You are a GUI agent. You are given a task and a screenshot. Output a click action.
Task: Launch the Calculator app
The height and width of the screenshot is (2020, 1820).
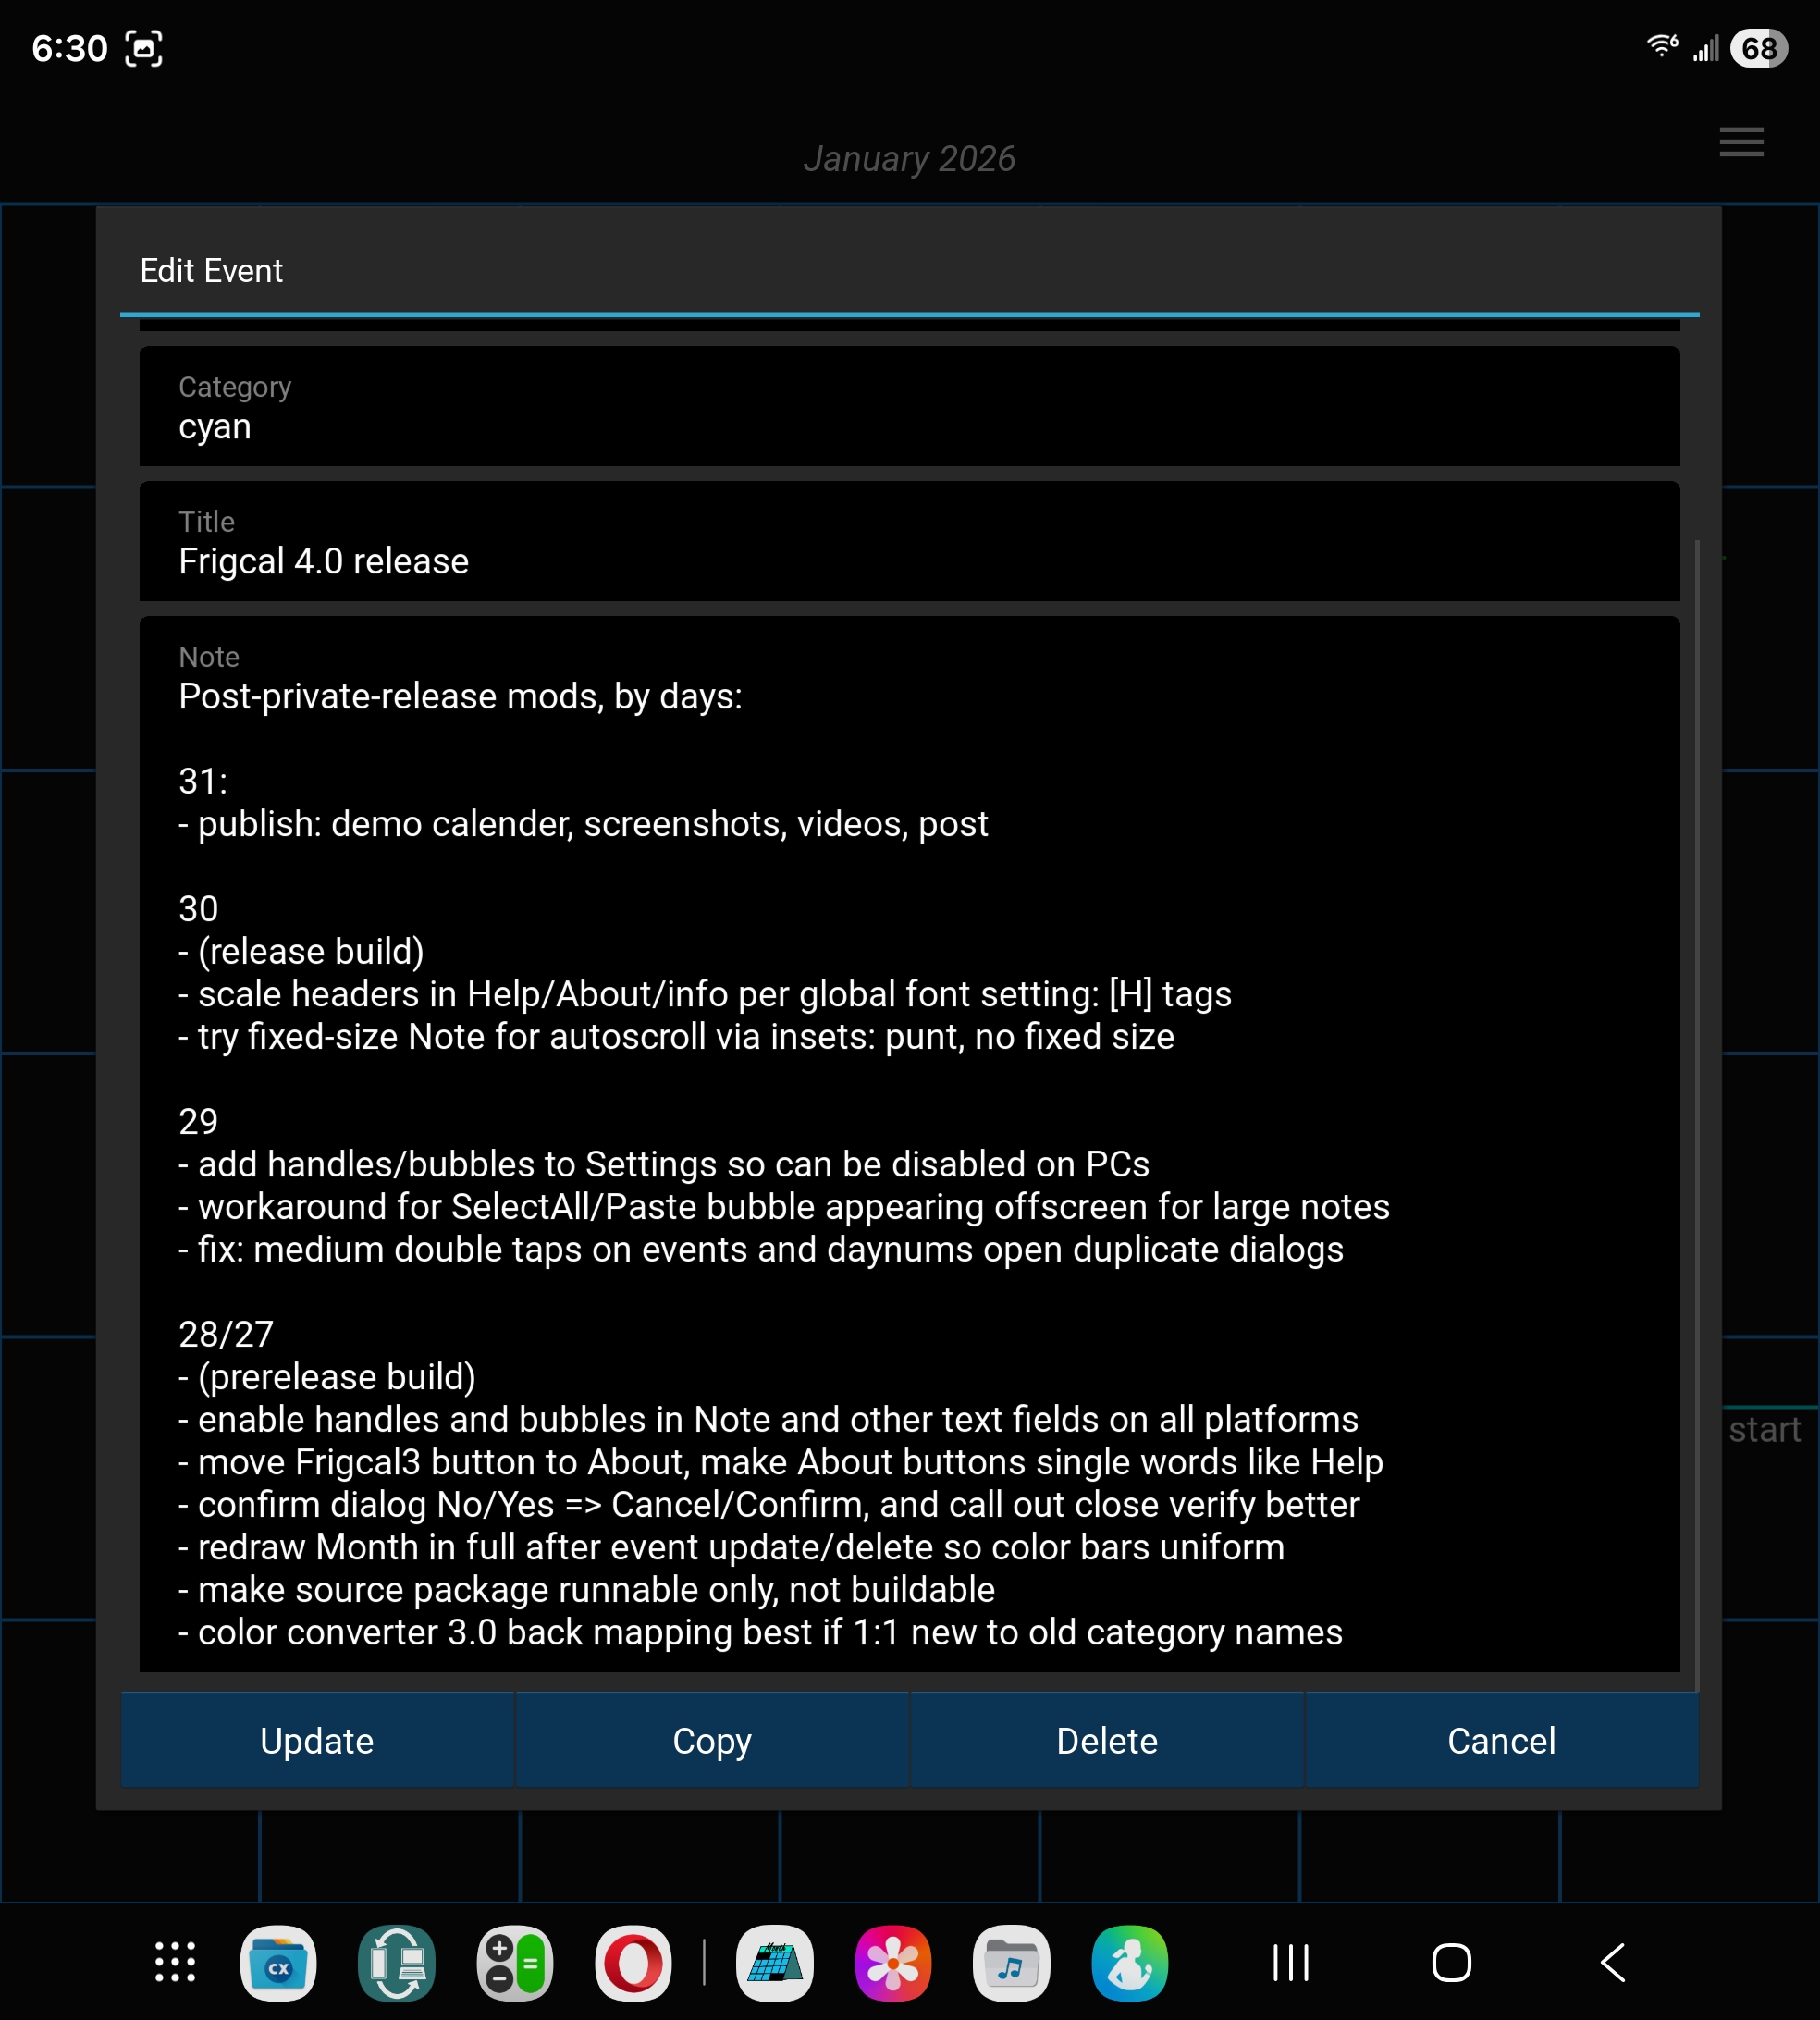[x=515, y=1962]
